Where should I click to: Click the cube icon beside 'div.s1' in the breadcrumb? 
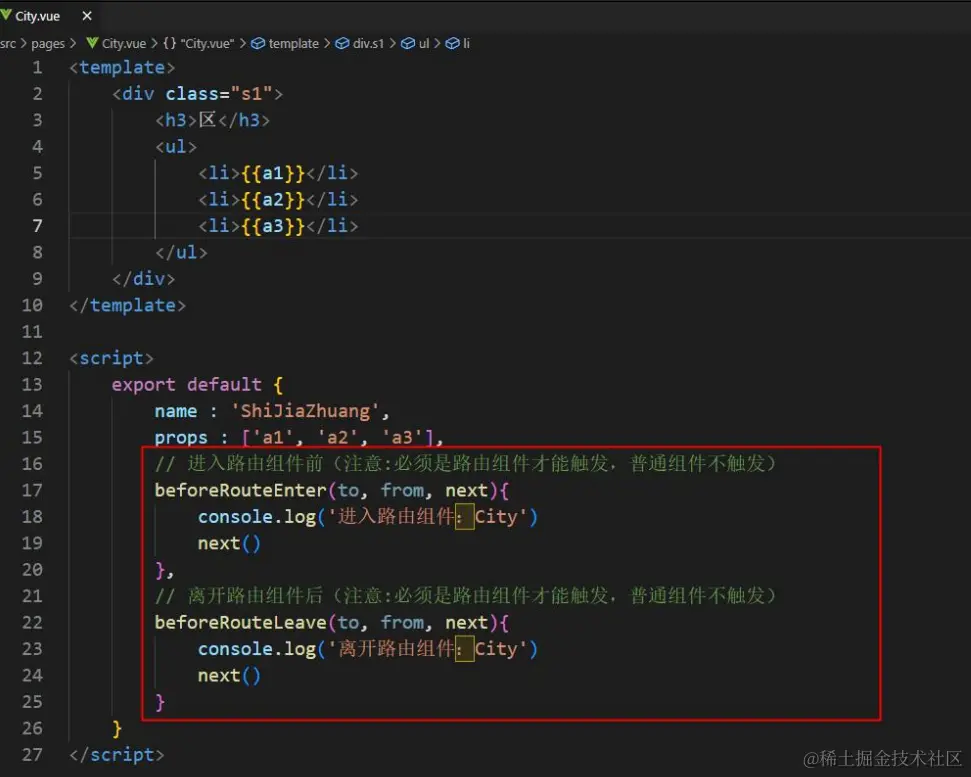tap(342, 43)
